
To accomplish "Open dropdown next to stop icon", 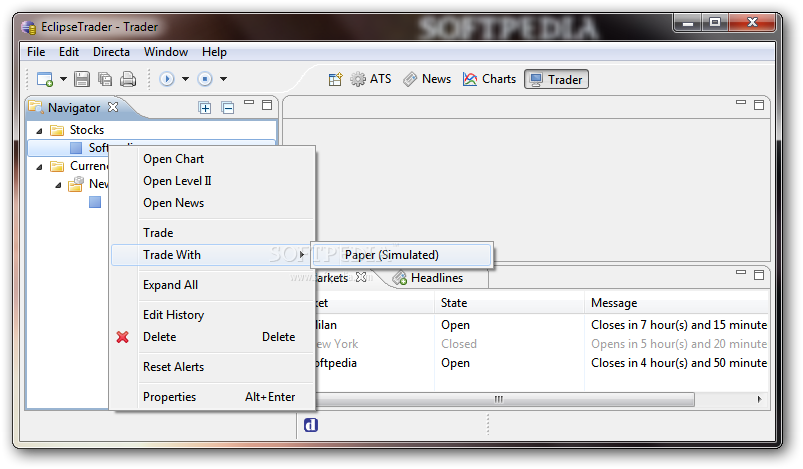I will 223,79.
